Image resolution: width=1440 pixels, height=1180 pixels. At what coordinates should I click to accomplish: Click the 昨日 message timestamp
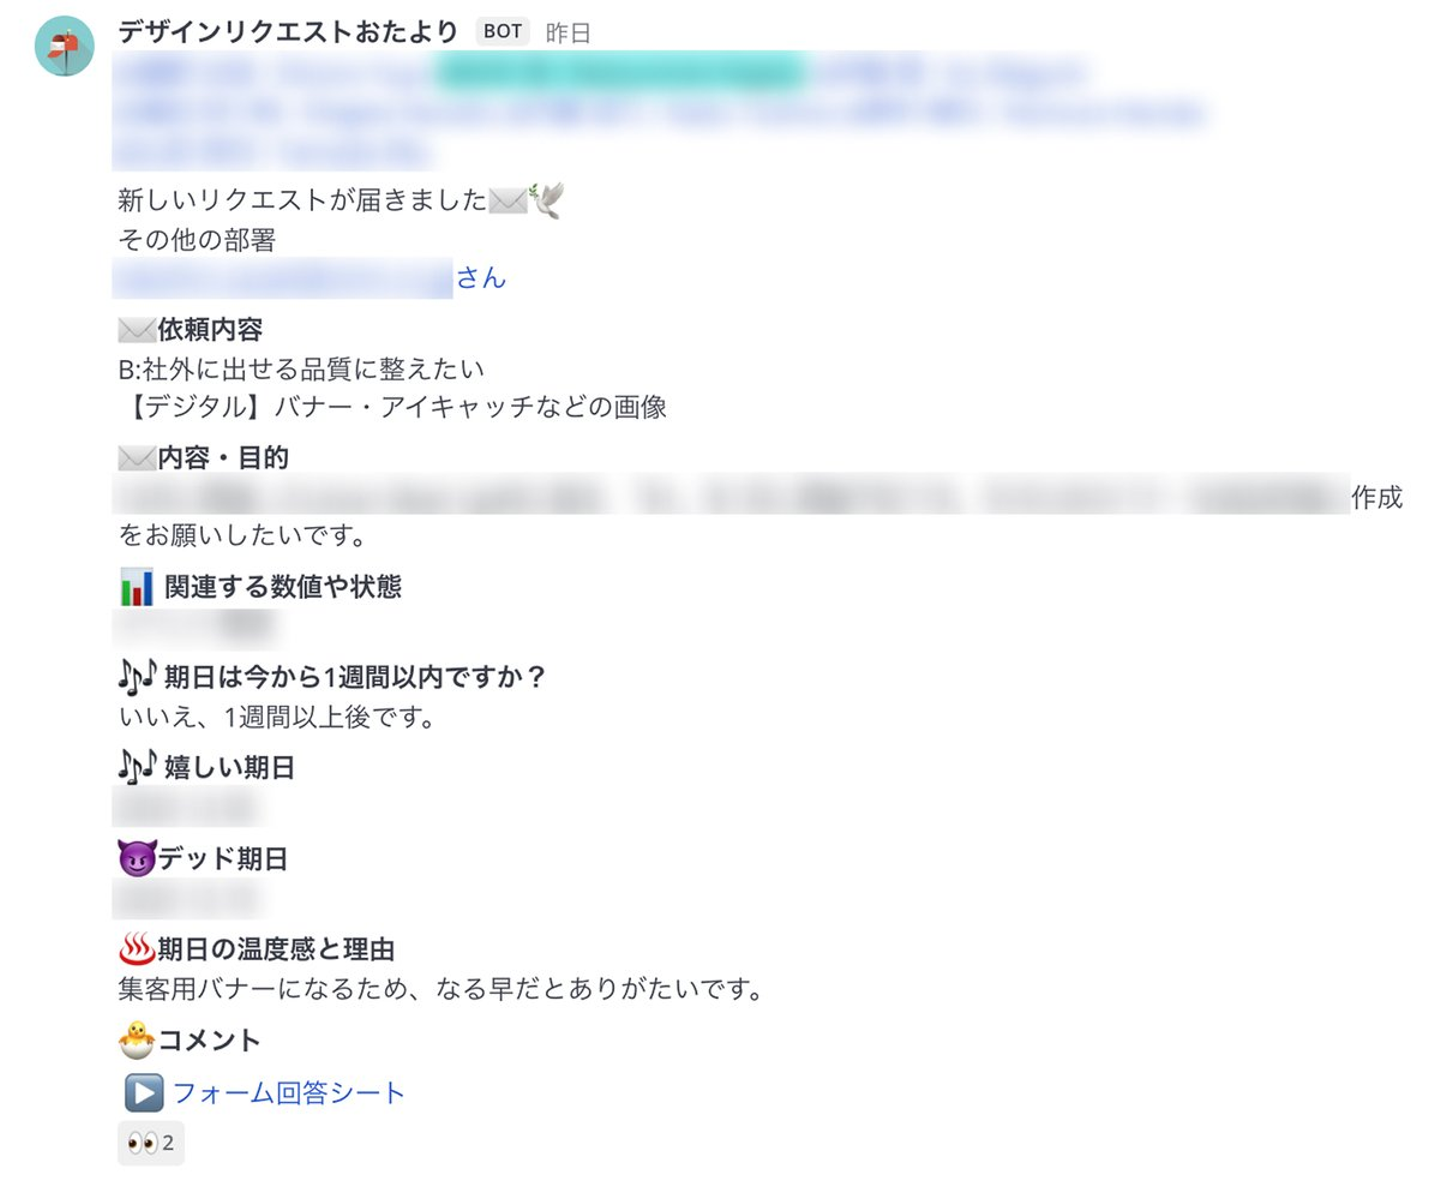tap(568, 33)
